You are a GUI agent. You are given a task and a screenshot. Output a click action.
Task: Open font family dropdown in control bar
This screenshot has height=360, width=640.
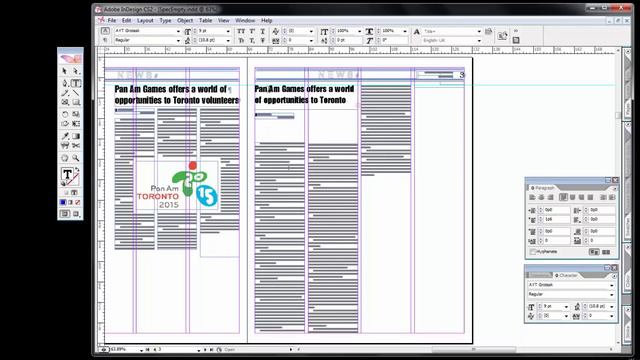(x=178, y=31)
